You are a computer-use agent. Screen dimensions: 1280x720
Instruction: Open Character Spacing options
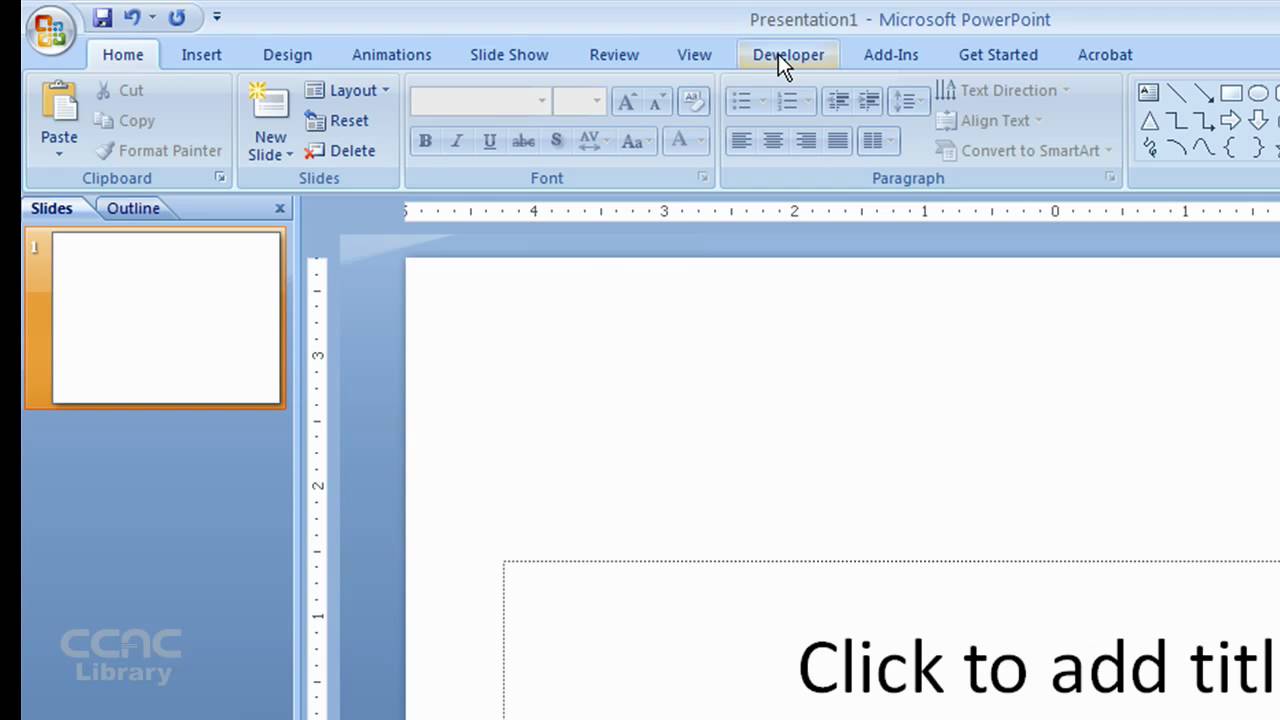(593, 141)
